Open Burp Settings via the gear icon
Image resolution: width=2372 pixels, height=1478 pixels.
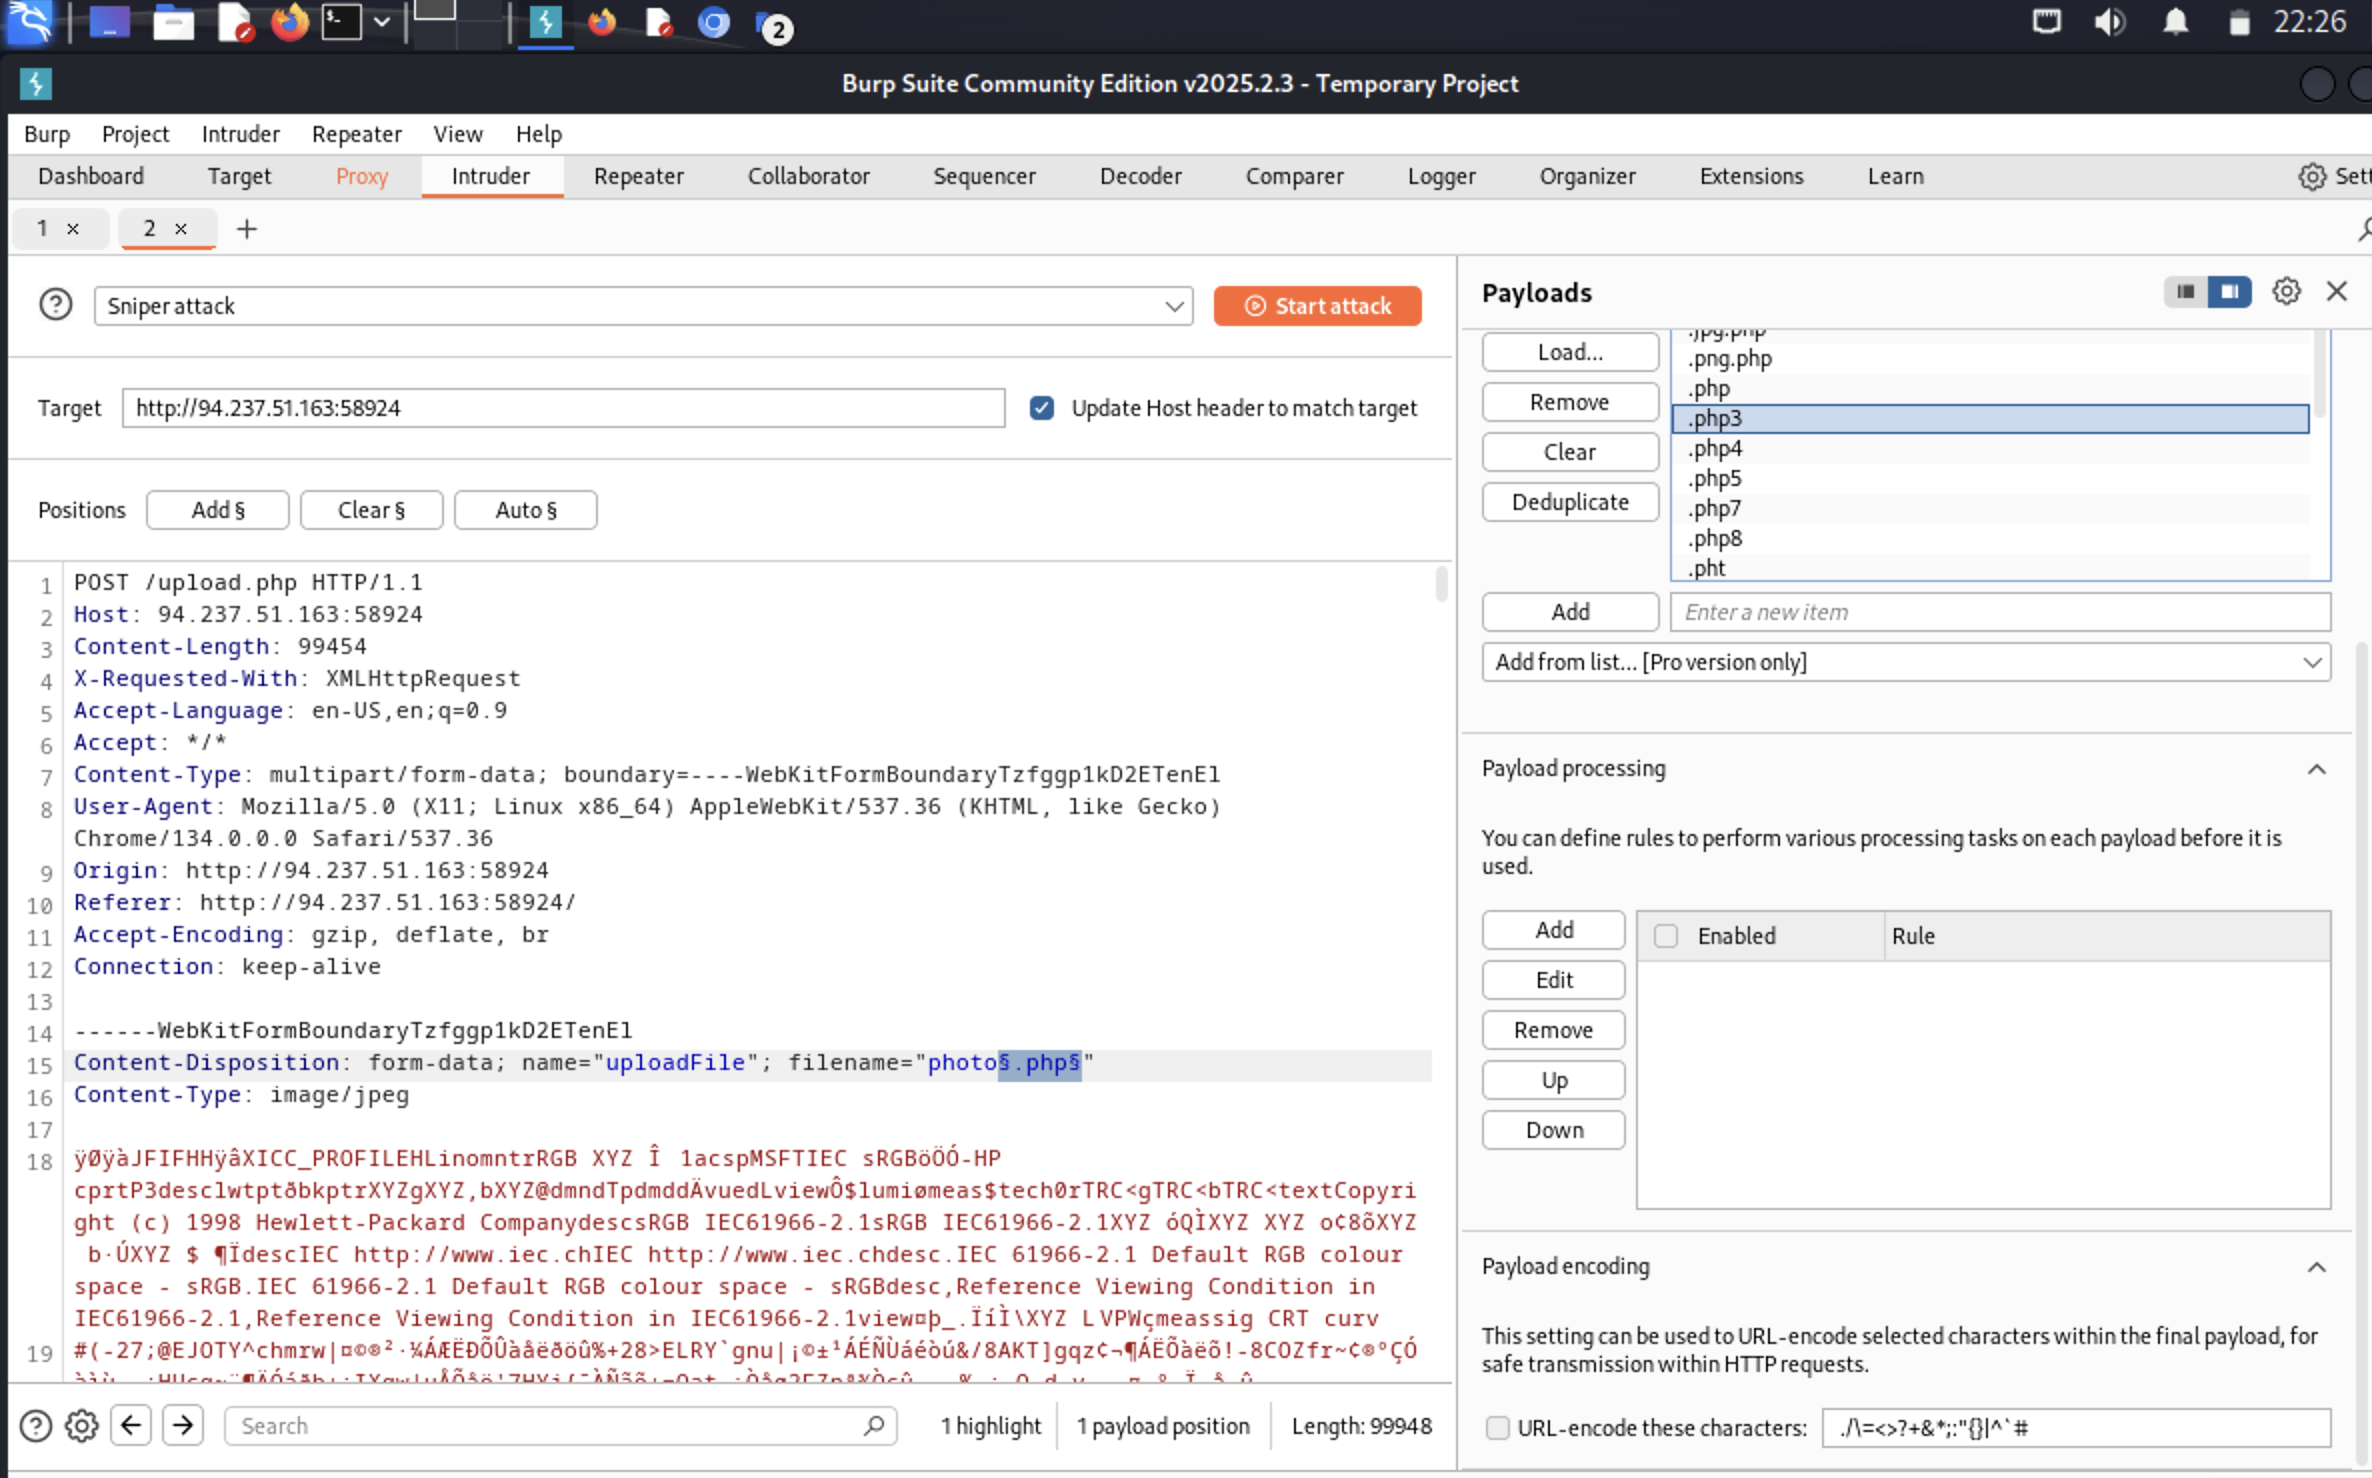pyautogui.click(x=2312, y=177)
